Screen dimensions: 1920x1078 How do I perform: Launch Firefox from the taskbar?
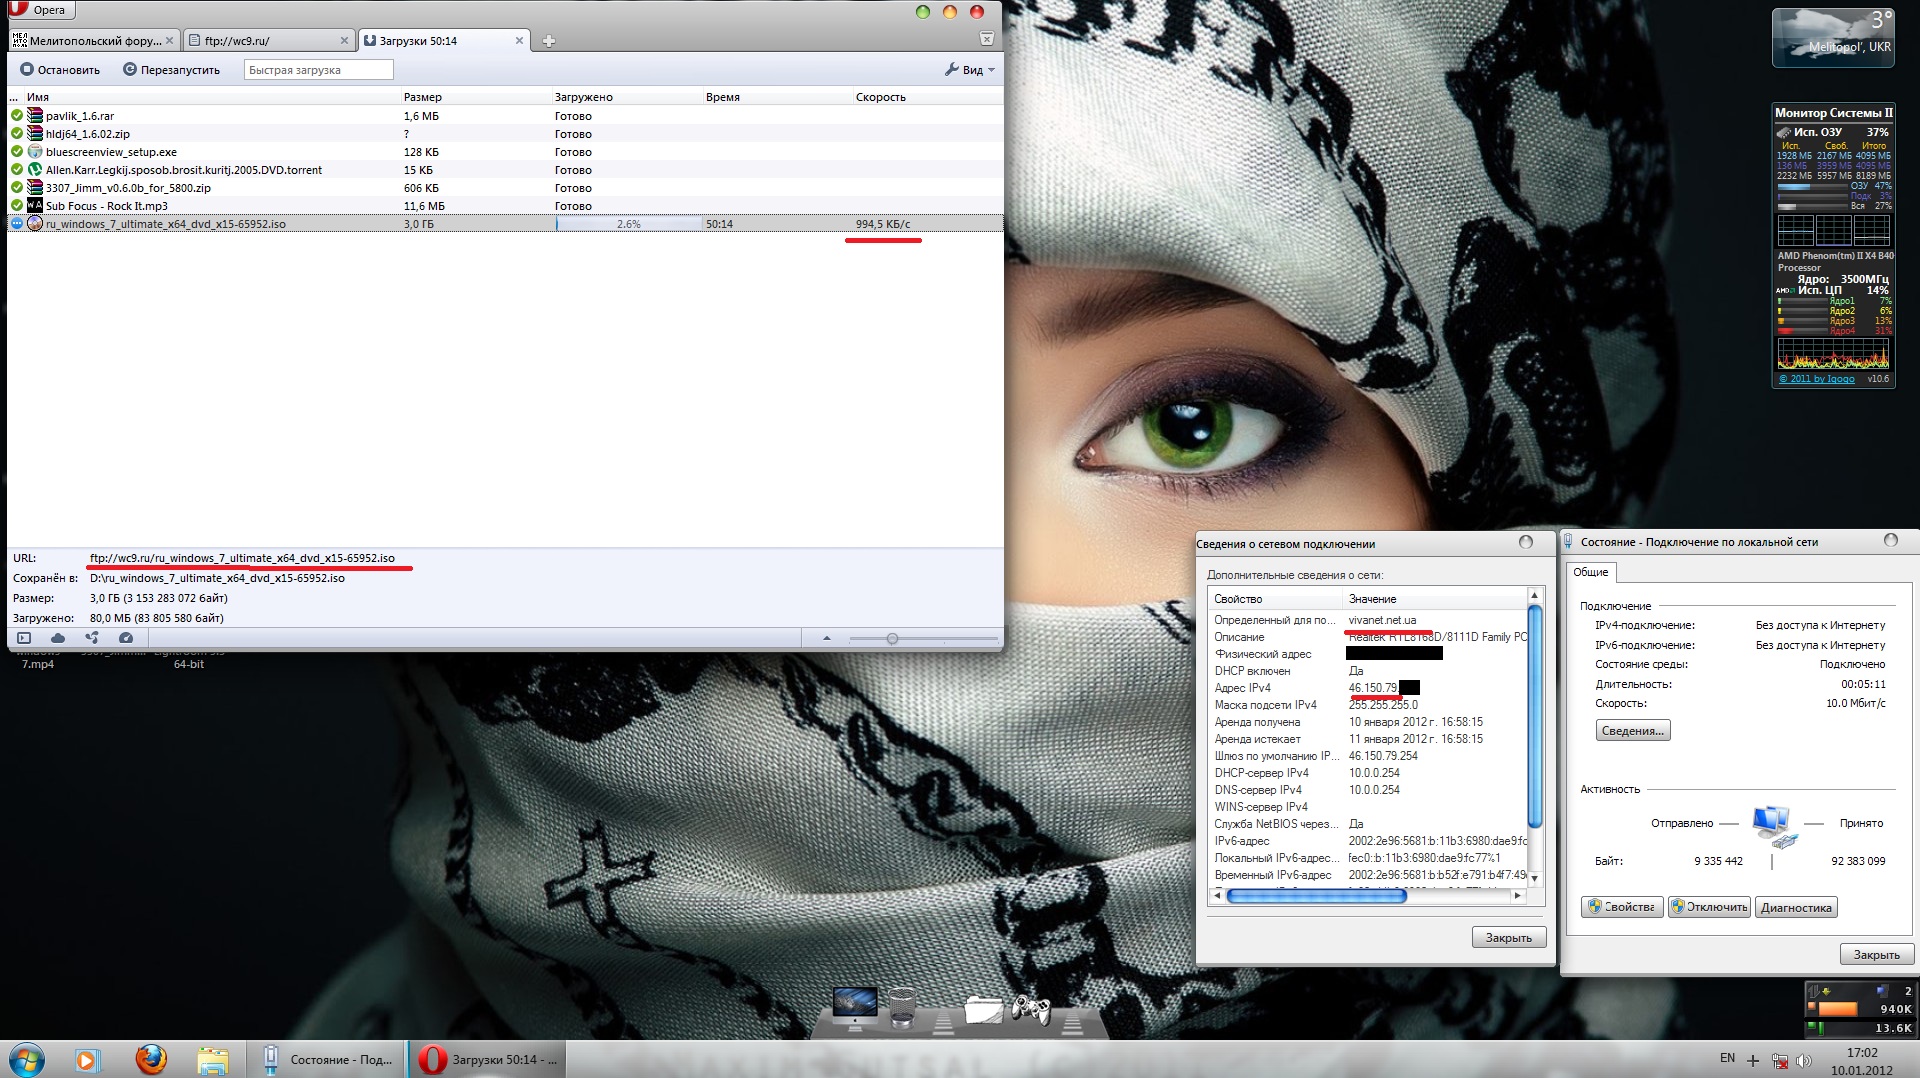tap(151, 1059)
